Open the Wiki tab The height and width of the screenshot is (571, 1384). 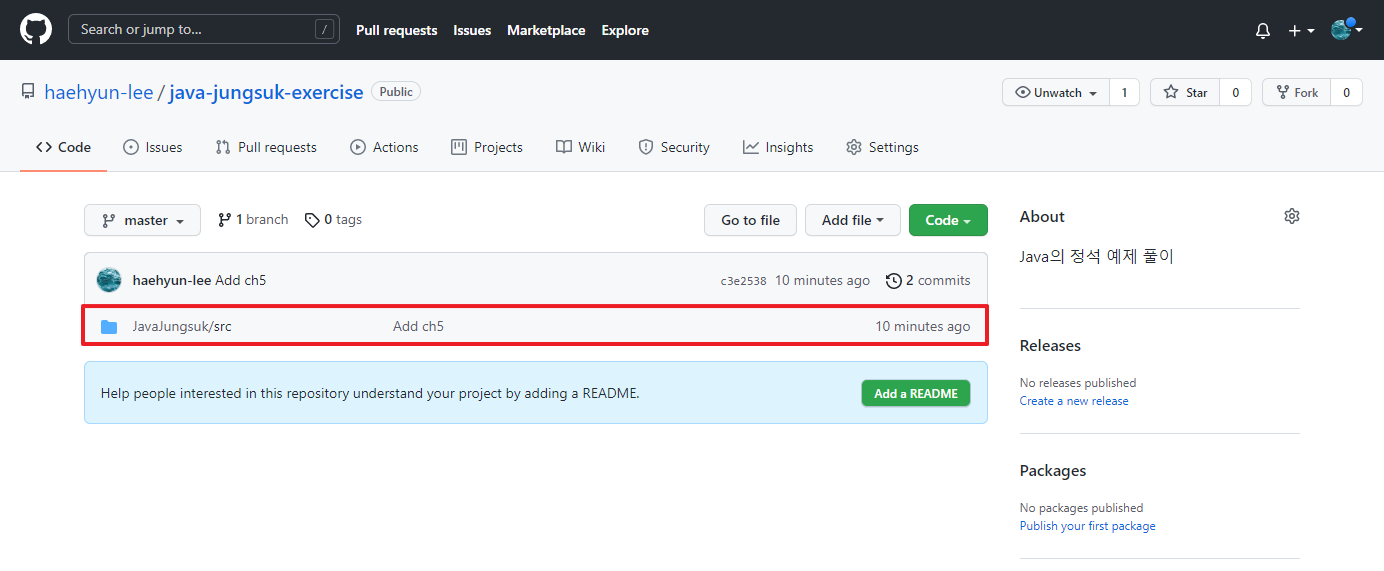coord(580,147)
